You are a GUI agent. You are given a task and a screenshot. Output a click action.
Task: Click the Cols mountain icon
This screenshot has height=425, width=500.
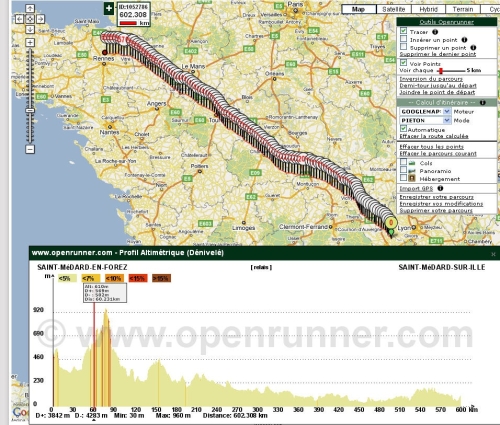412,163
